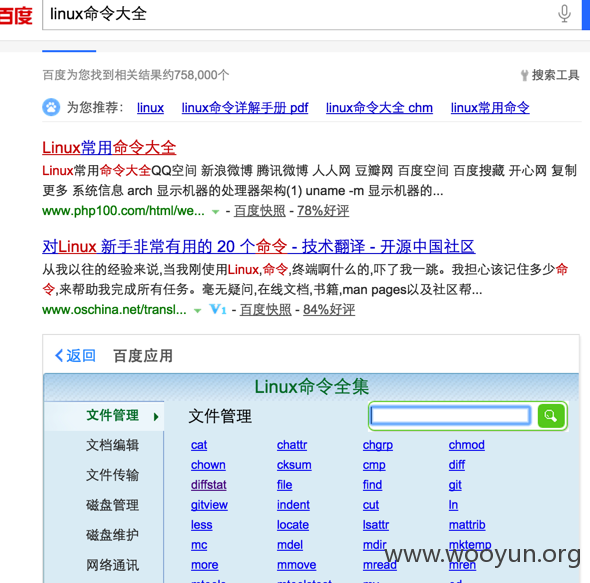Open 百度快照 for oschina result
Image resolution: width=590 pixels, height=583 pixels.
[266, 310]
